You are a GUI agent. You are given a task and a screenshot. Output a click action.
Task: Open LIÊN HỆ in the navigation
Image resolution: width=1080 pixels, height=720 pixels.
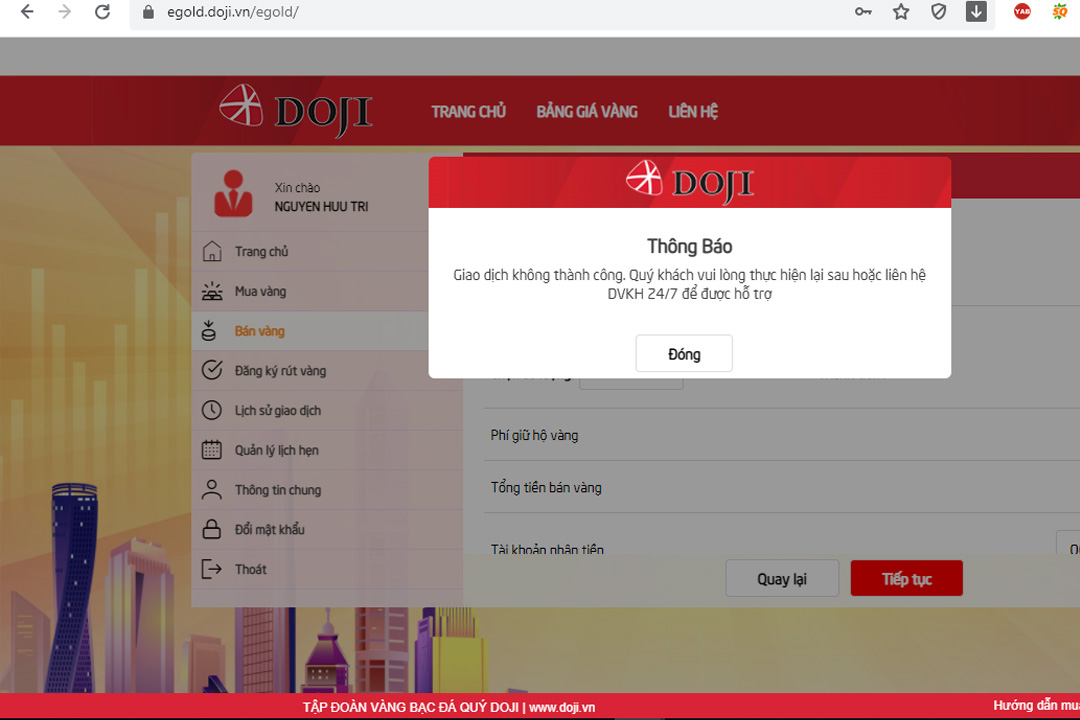[x=693, y=112]
